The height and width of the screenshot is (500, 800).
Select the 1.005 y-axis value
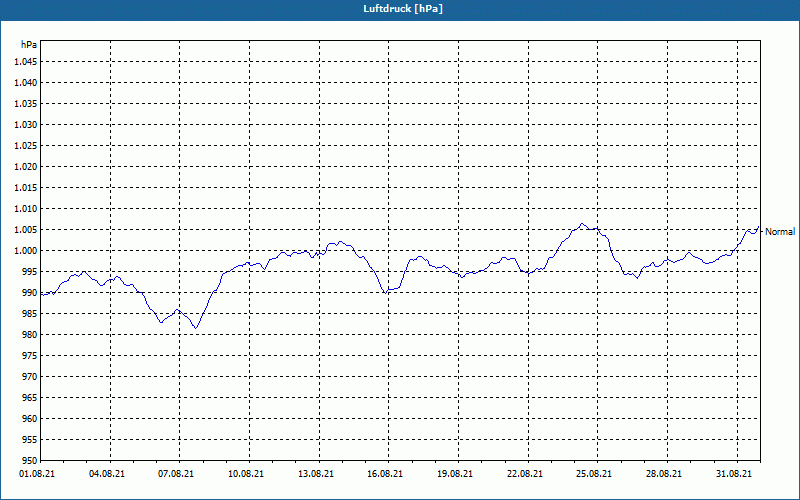coord(24,230)
